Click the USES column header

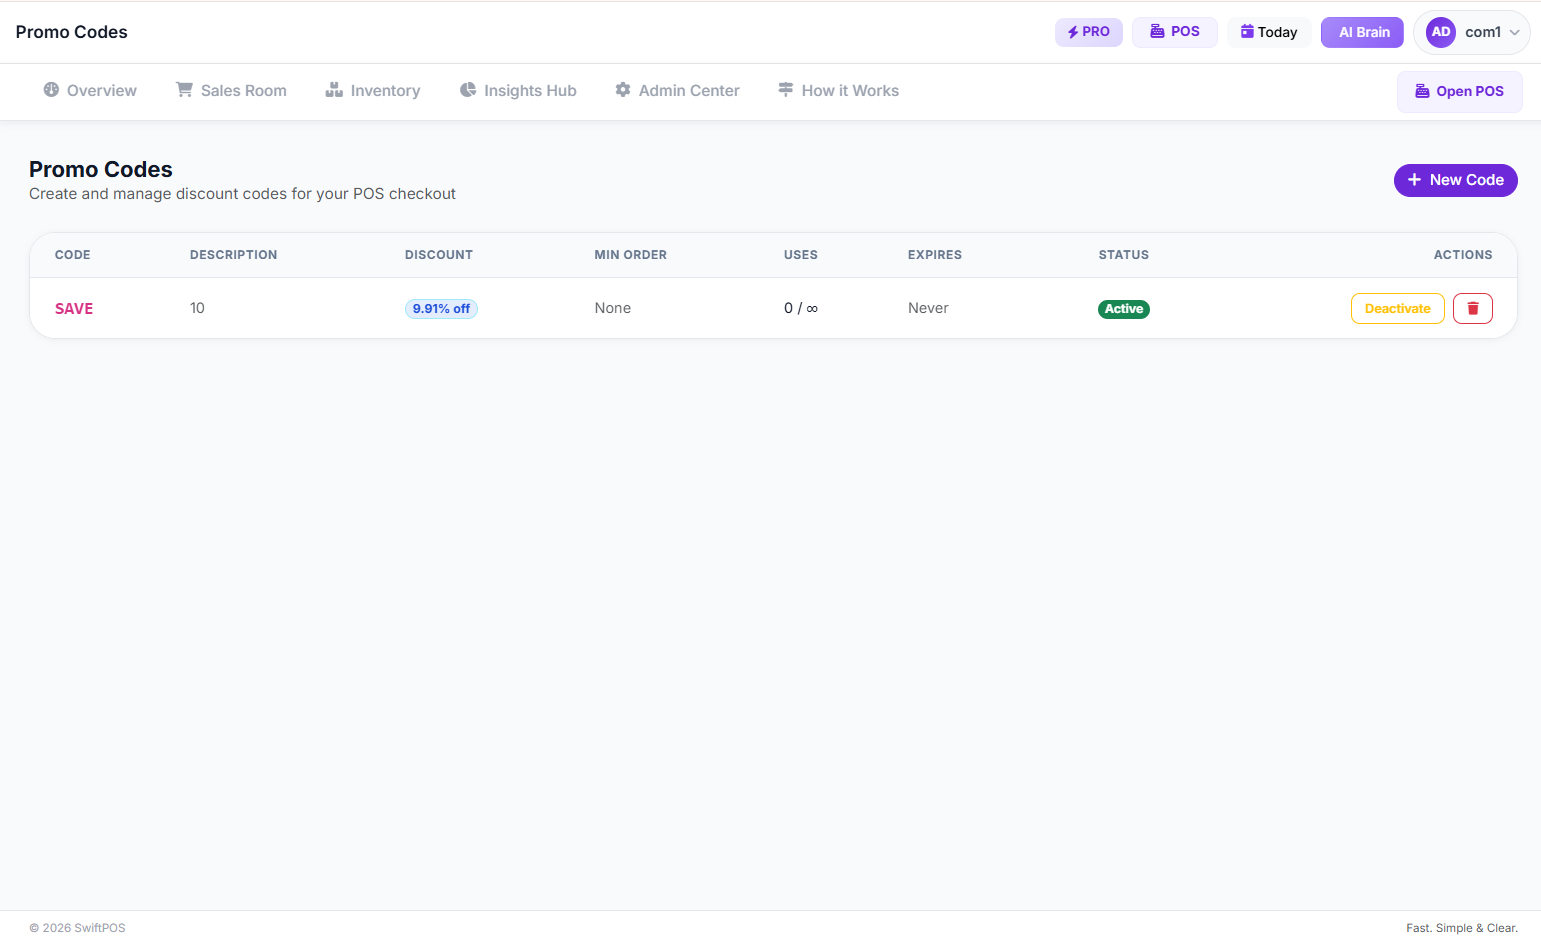coord(801,255)
